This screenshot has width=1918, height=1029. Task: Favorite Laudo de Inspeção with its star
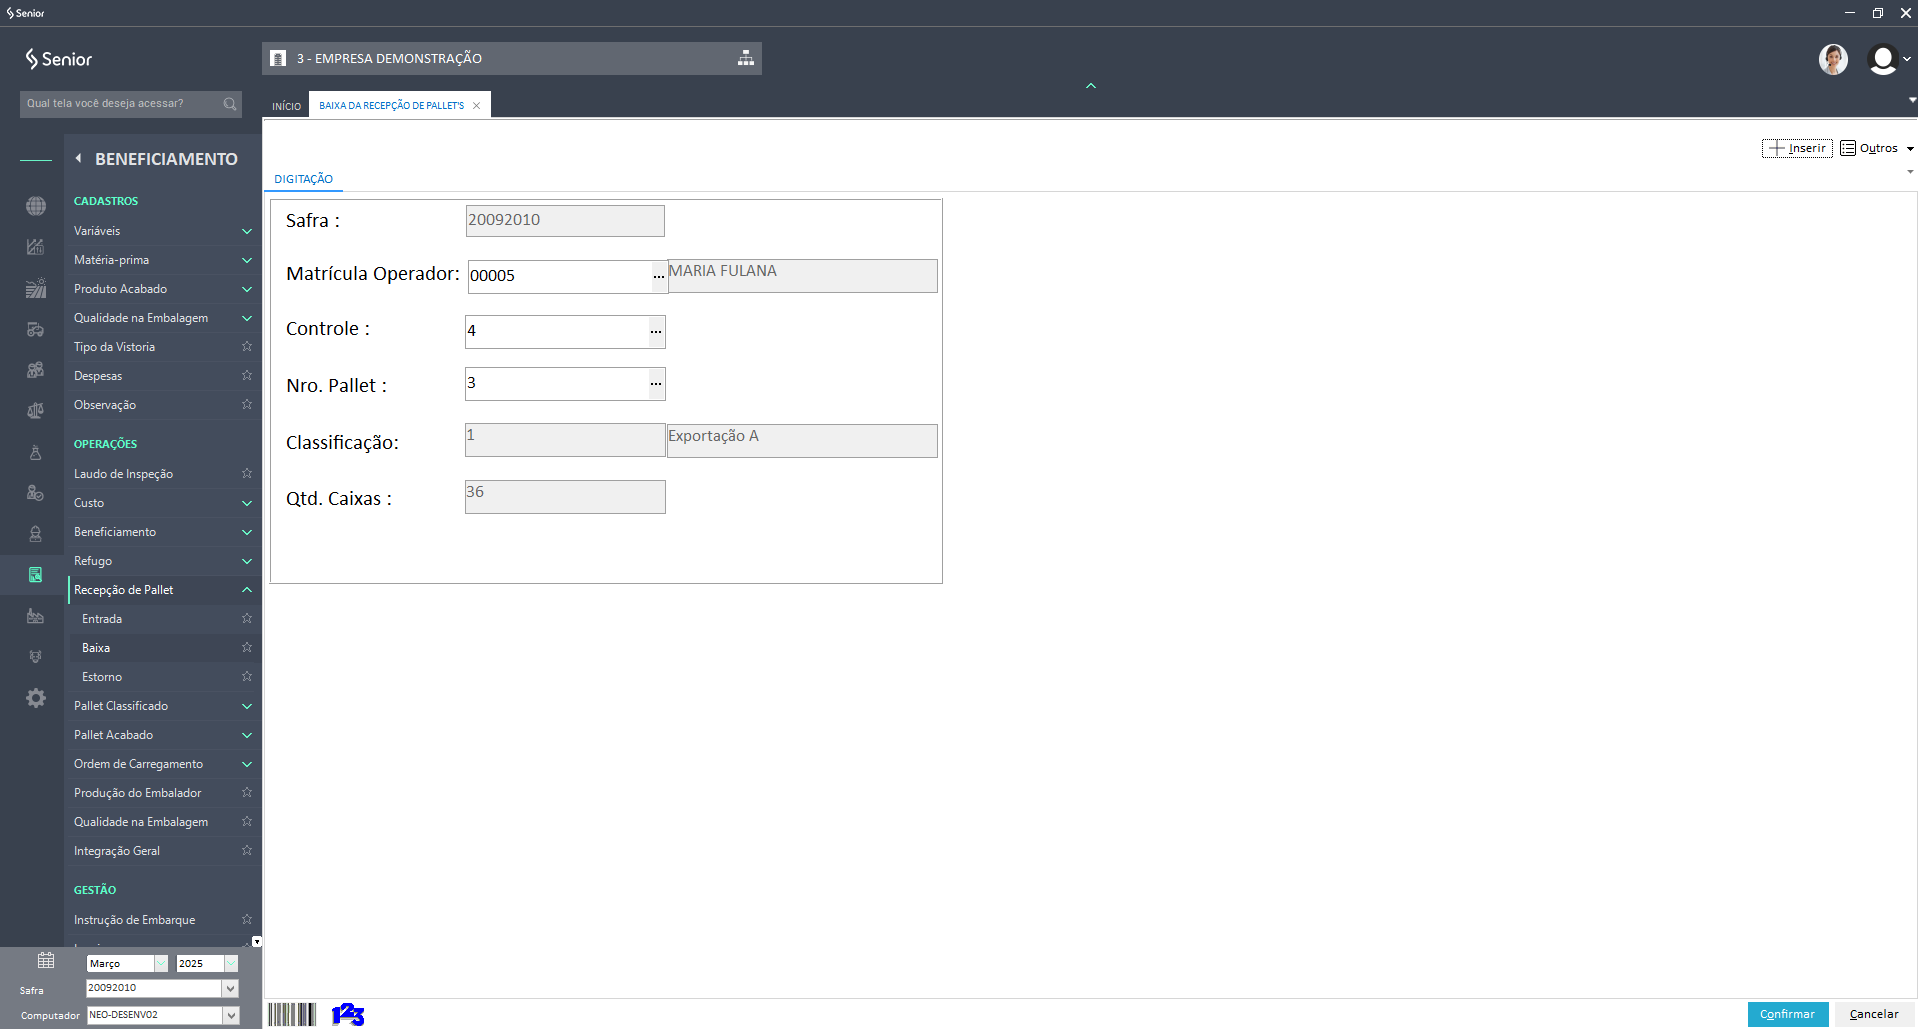pos(247,474)
